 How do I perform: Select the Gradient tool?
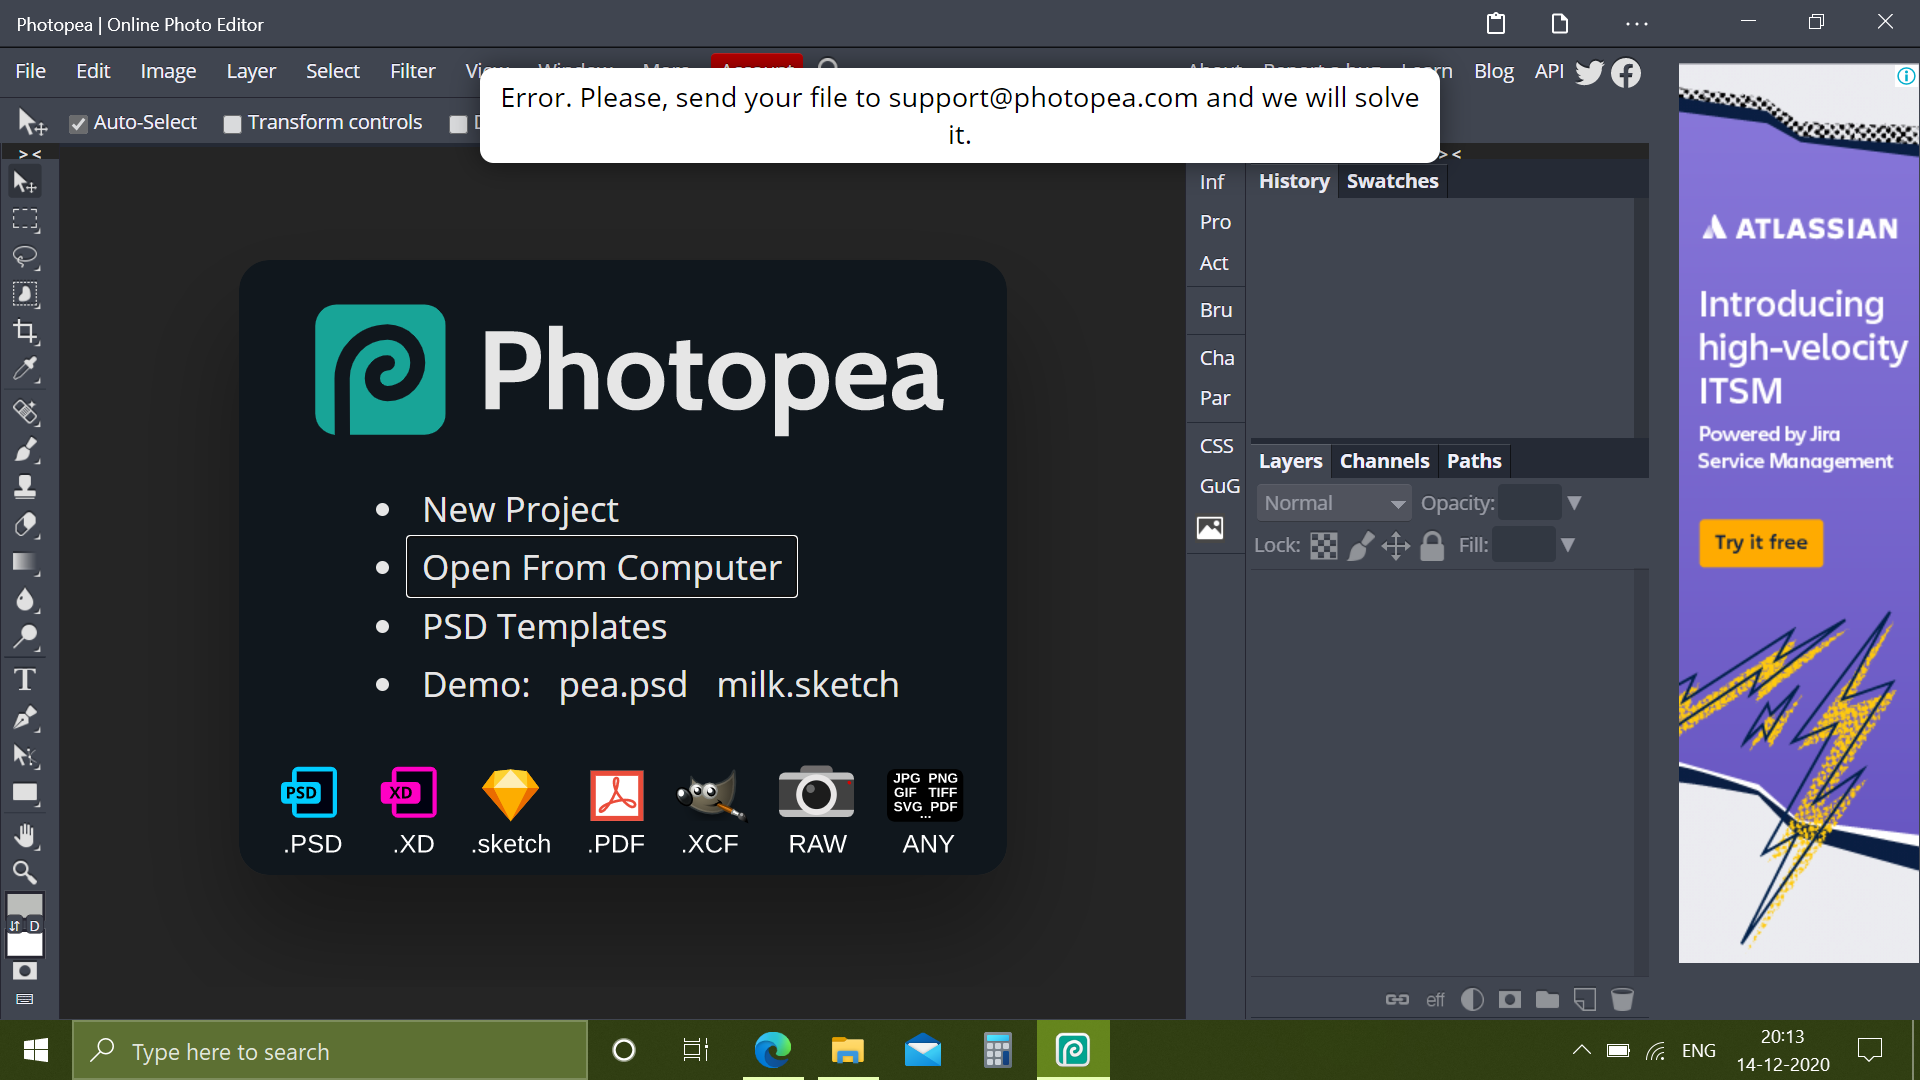(x=26, y=563)
